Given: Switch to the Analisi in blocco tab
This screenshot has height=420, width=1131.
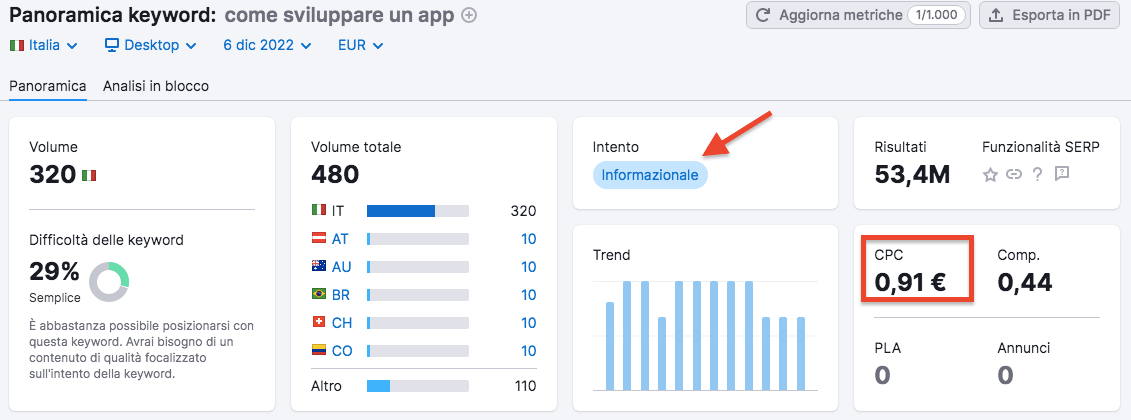Looking at the screenshot, I should [156, 86].
